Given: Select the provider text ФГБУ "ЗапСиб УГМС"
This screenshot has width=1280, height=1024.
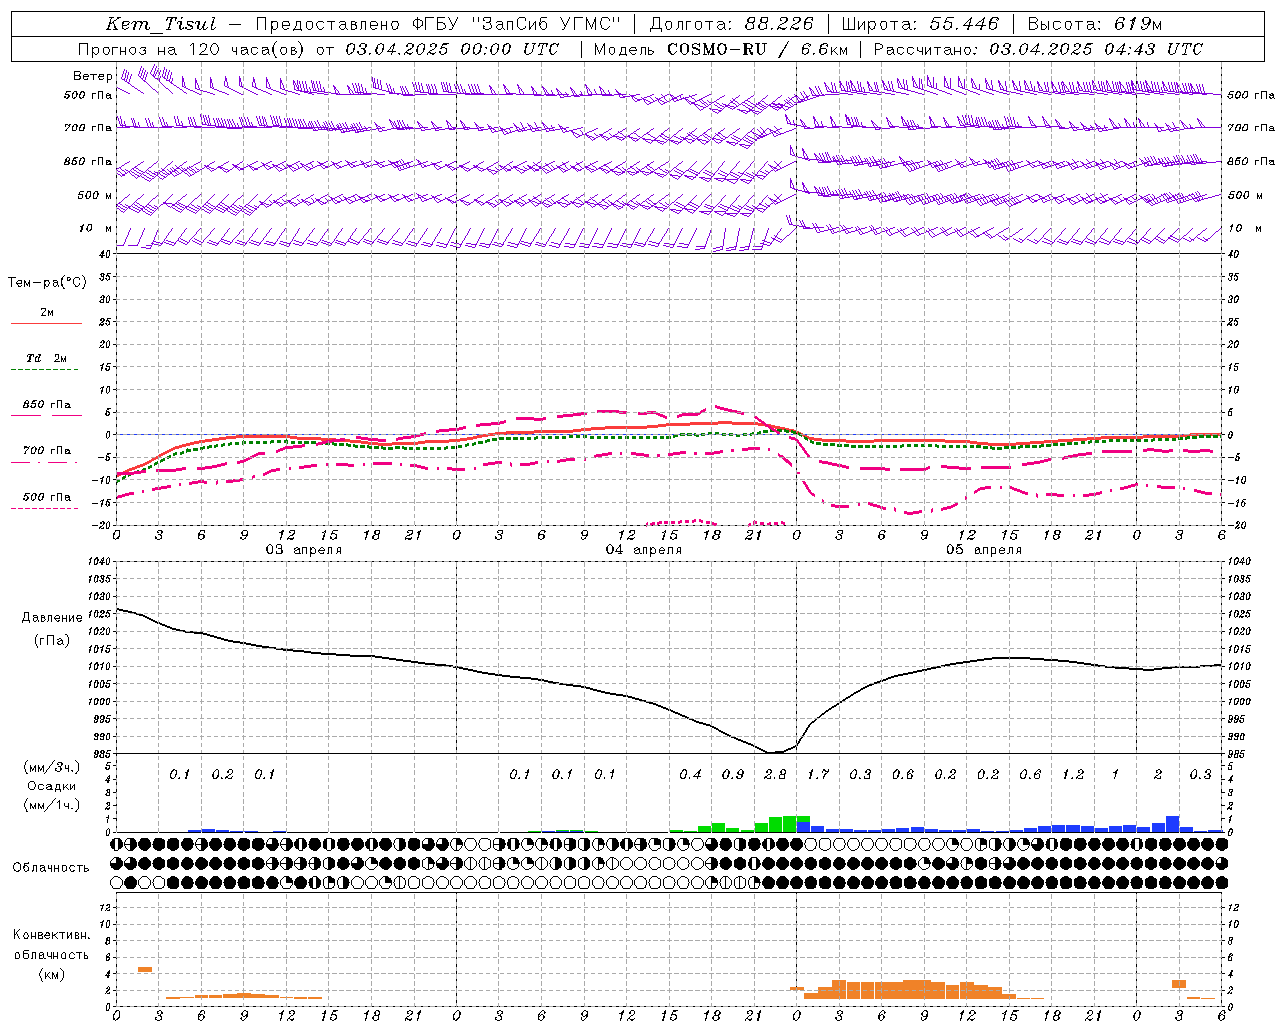Looking at the screenshot, I should click(x=517, y=24).
